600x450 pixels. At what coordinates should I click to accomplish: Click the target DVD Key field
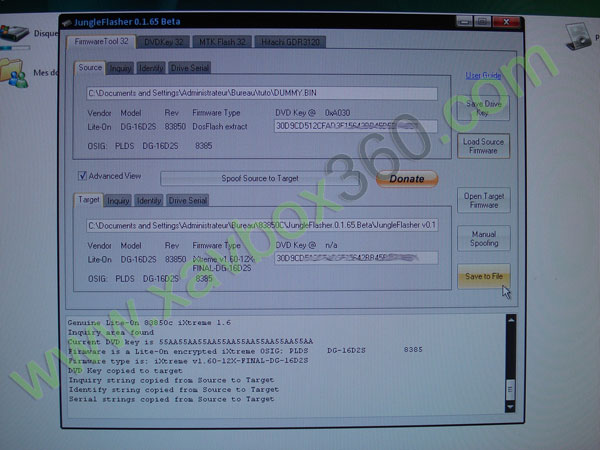pos(356,258)
